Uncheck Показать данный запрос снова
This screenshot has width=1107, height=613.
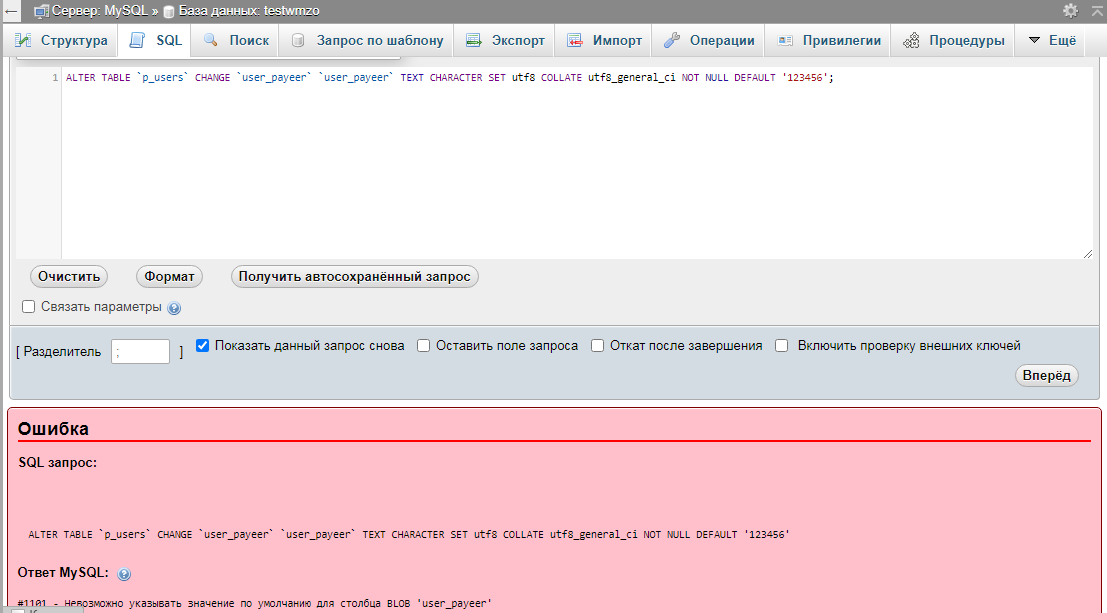tap(203, 346)
